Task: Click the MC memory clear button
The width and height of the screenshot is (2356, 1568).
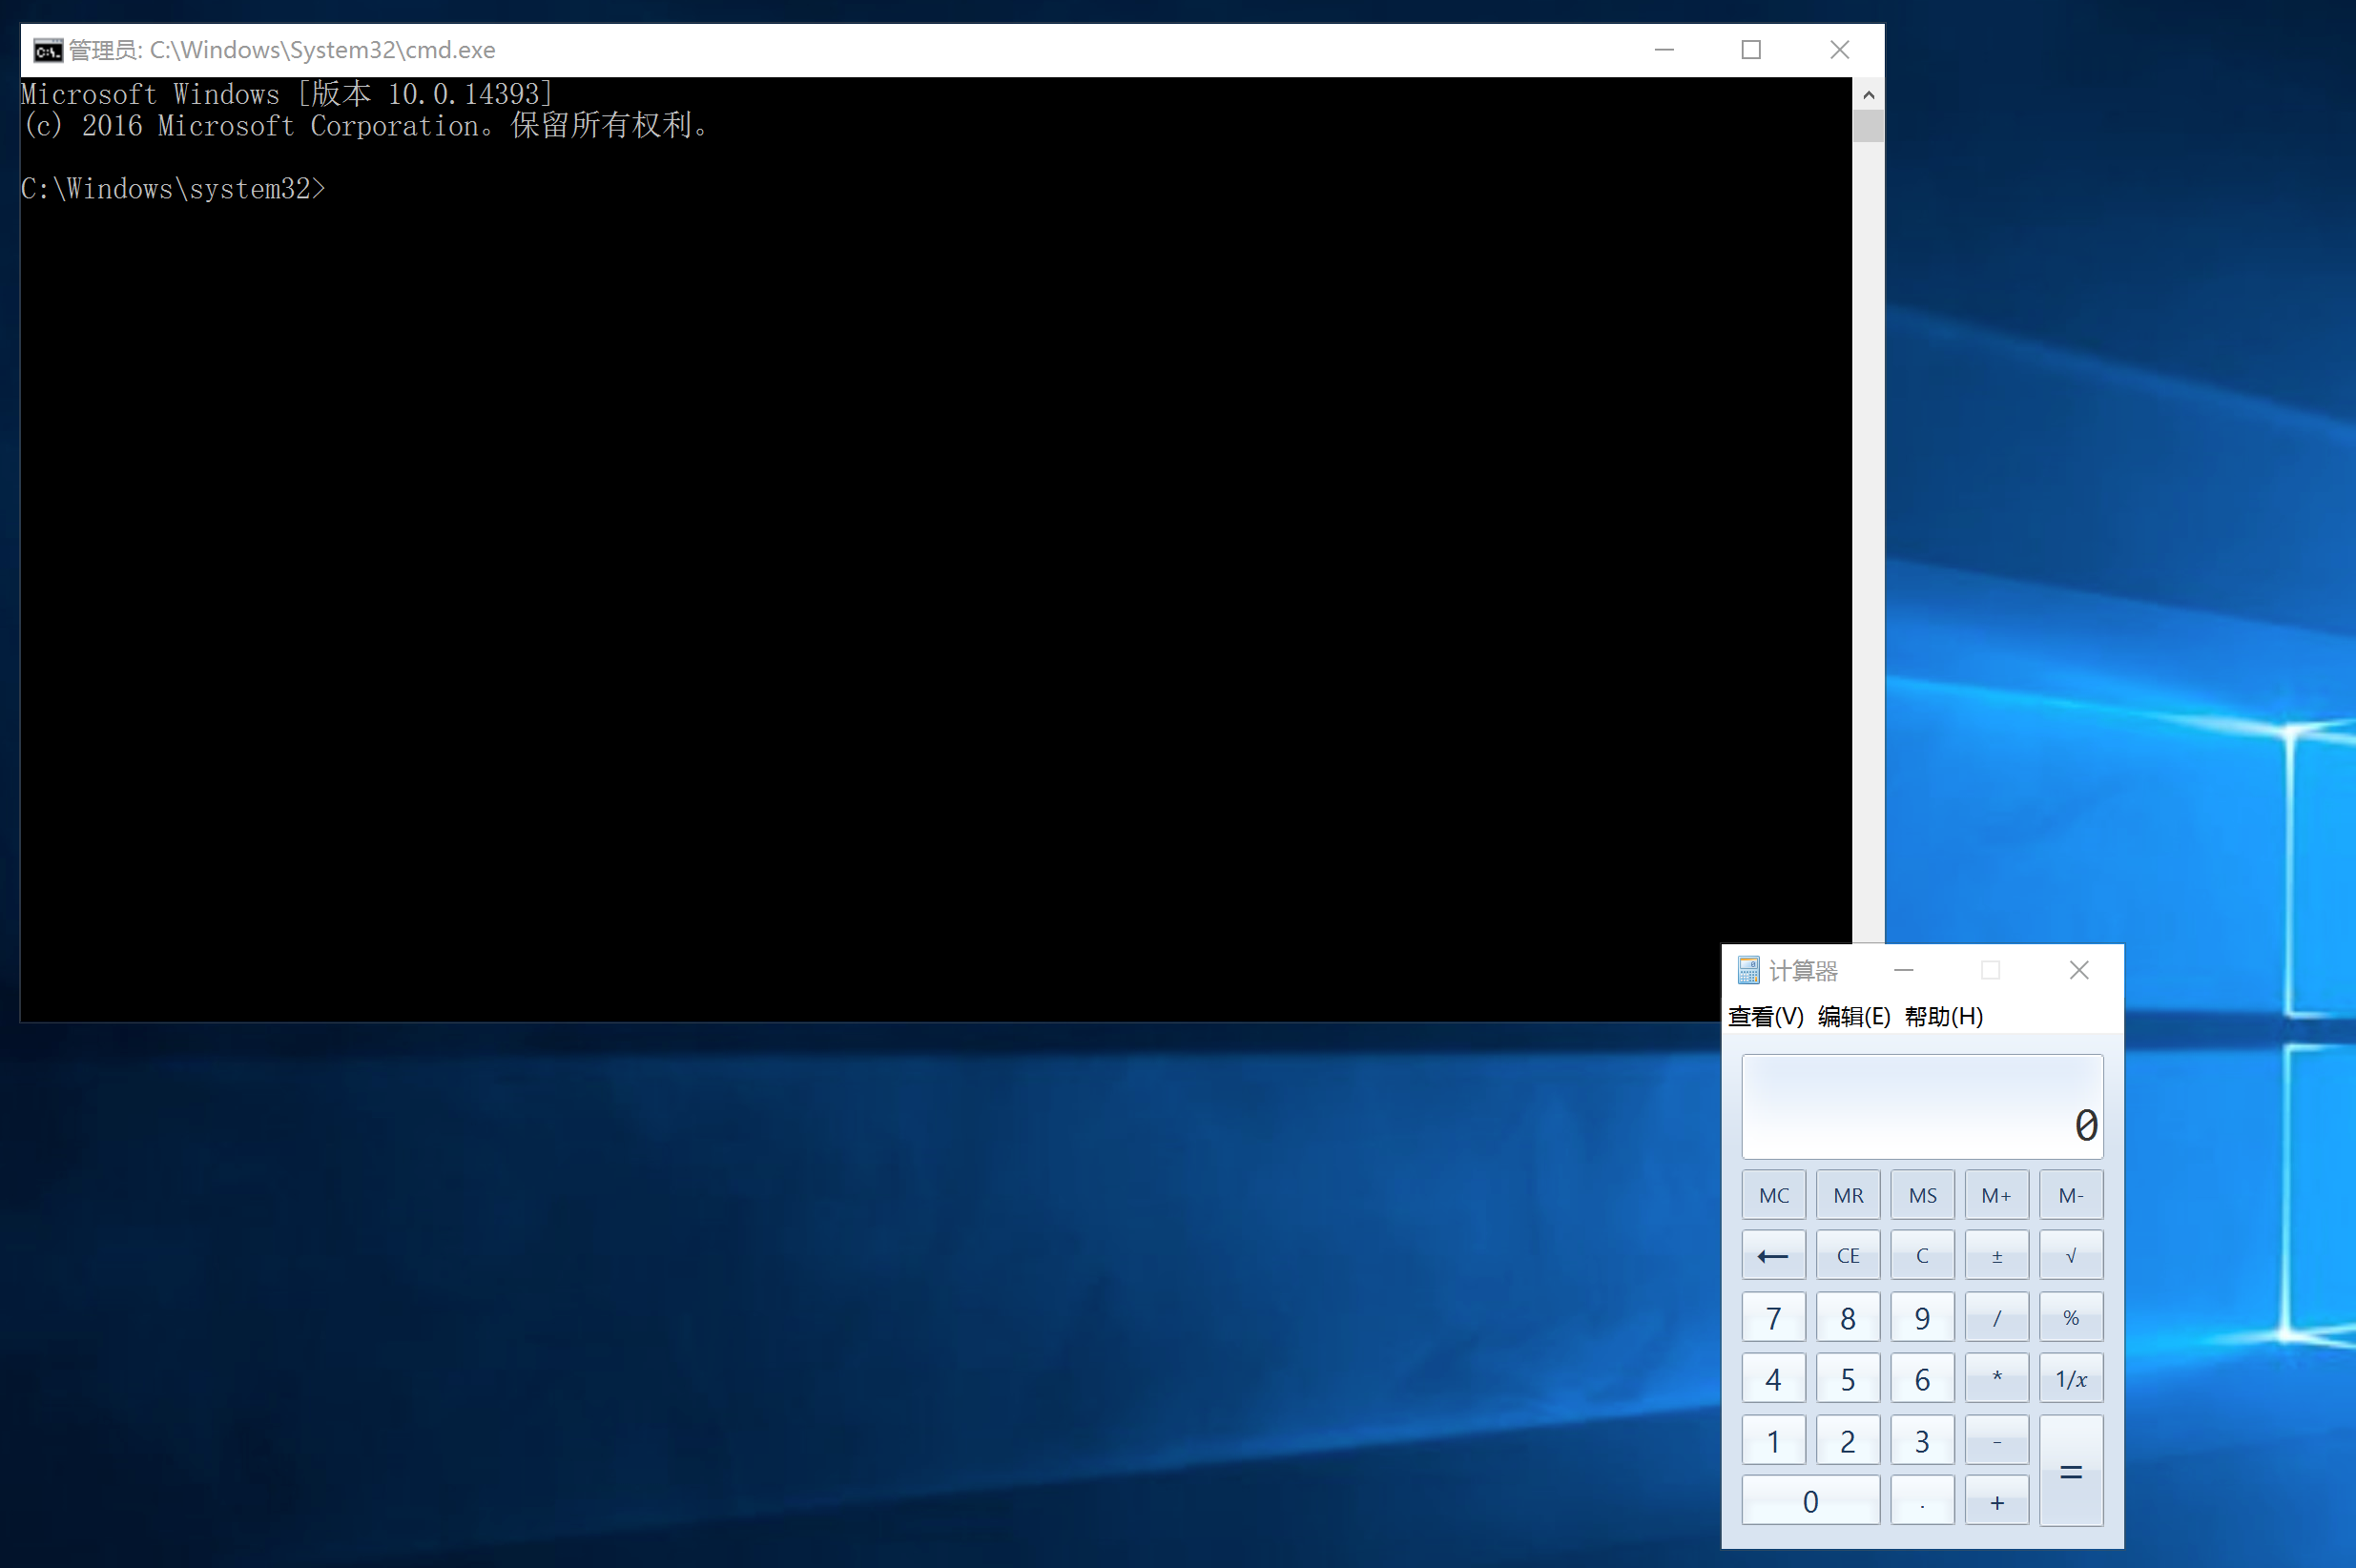Action: click(1773, 1195)
